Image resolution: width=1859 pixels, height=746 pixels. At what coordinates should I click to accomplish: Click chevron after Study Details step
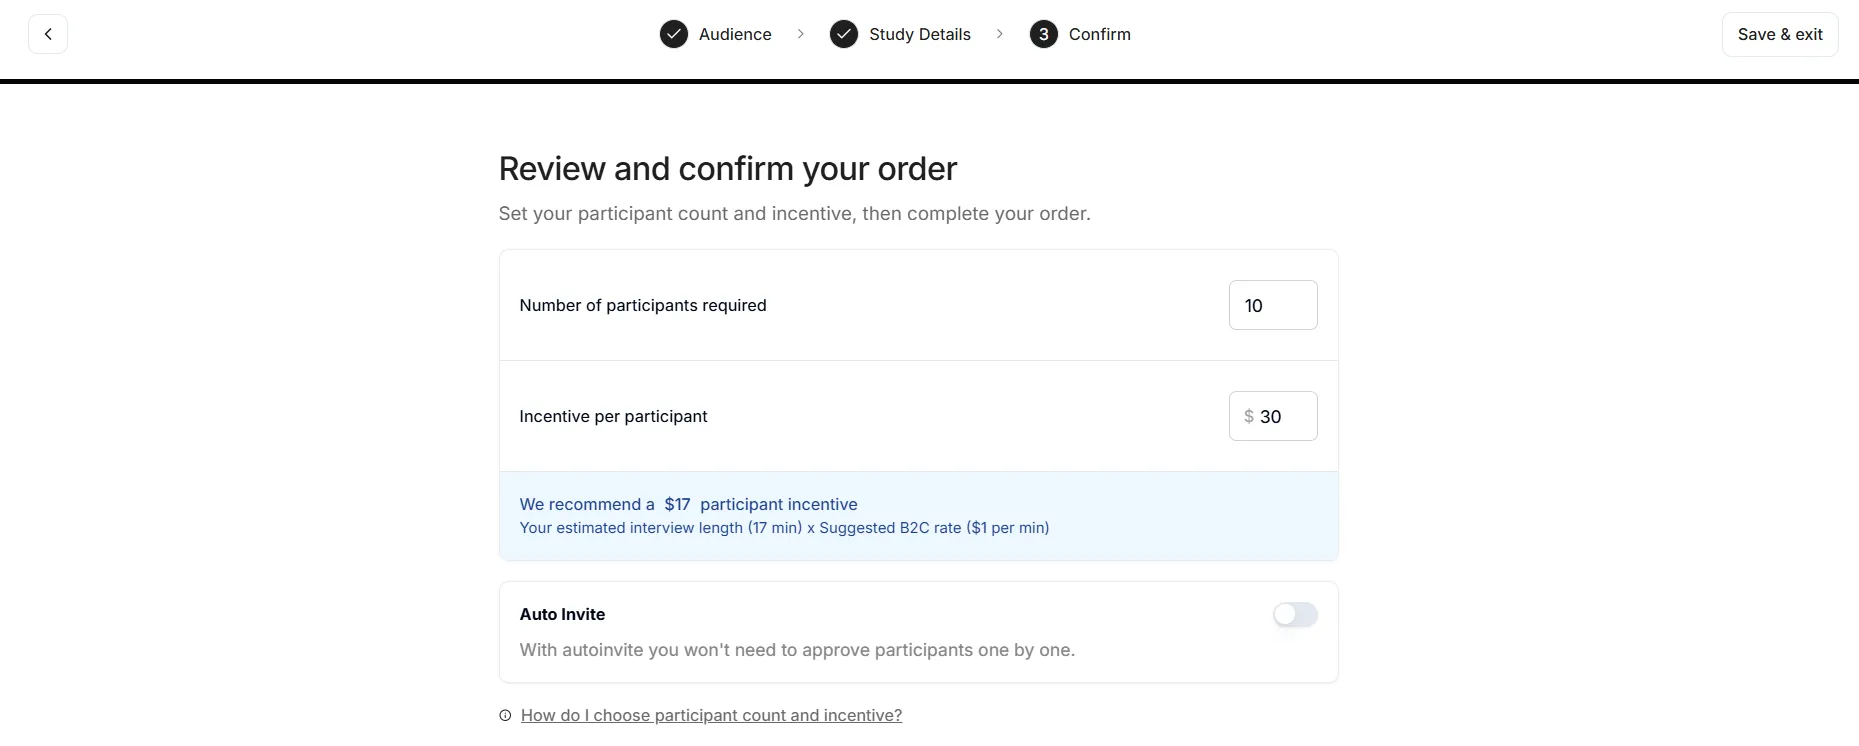[x=999, y=34]
